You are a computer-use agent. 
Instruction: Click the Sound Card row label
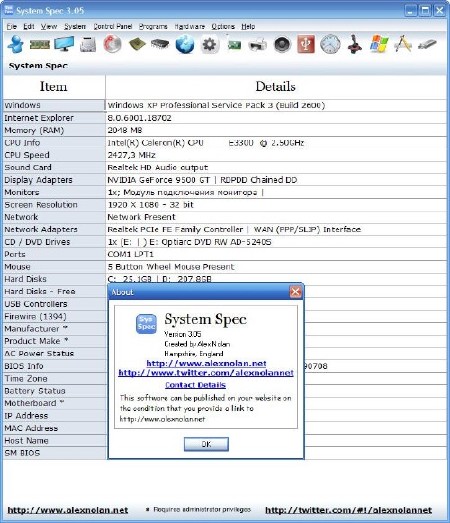(x=28, y=167)
